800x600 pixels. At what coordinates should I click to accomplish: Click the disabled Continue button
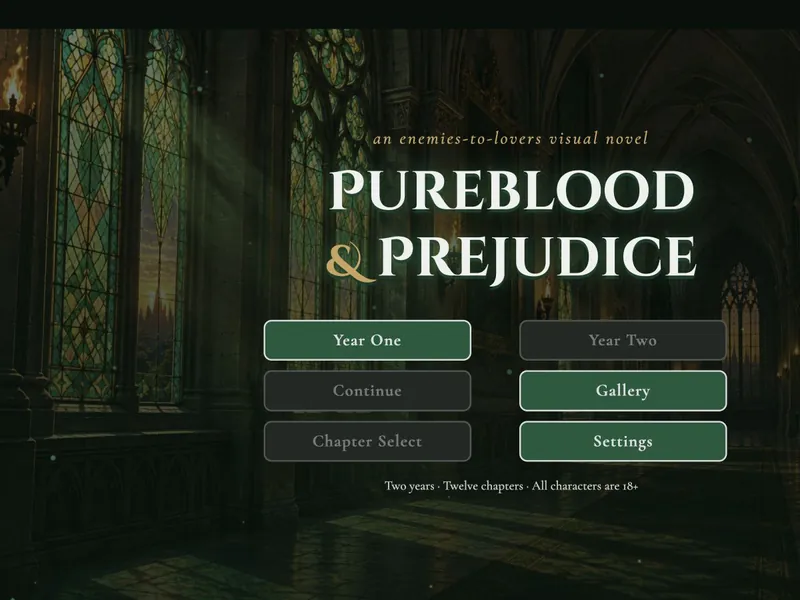pyautogui.click(x=367, y=391)
